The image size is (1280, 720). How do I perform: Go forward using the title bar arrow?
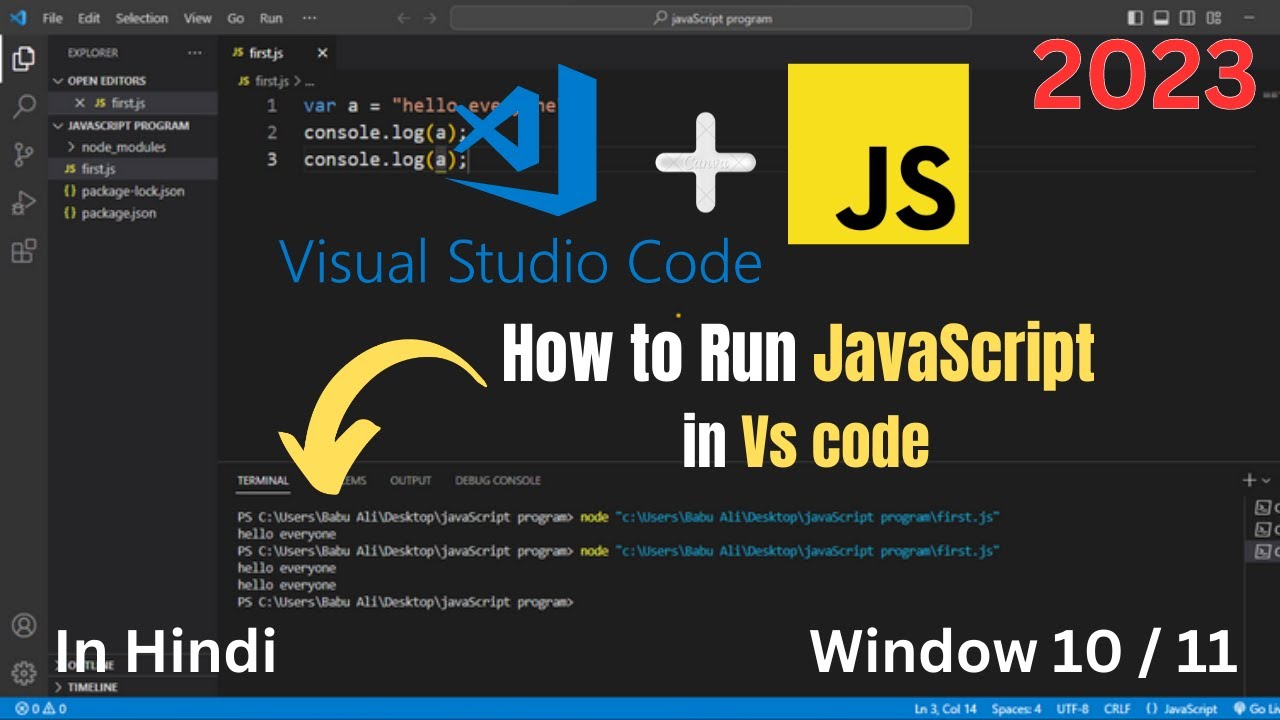tap(432, 18)
